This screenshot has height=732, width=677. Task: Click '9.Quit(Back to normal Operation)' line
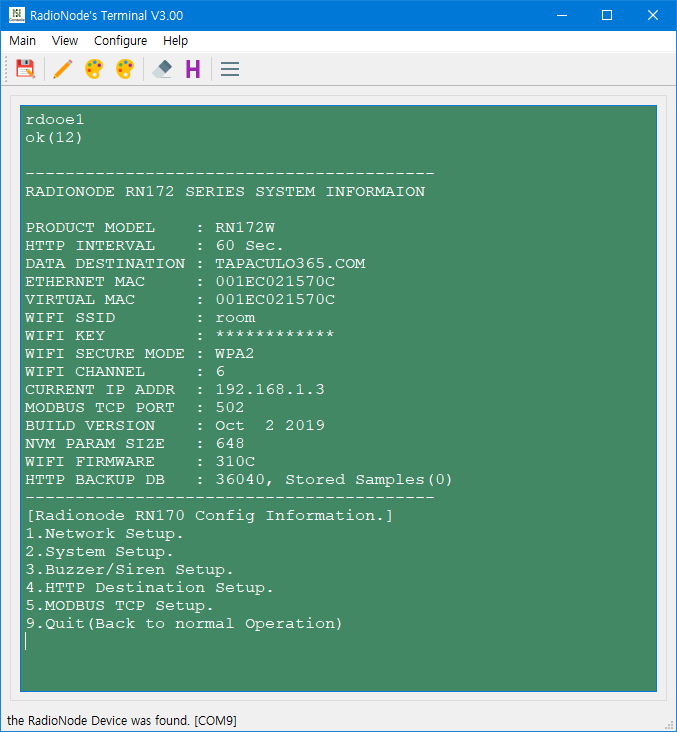(x=184, y=624)
